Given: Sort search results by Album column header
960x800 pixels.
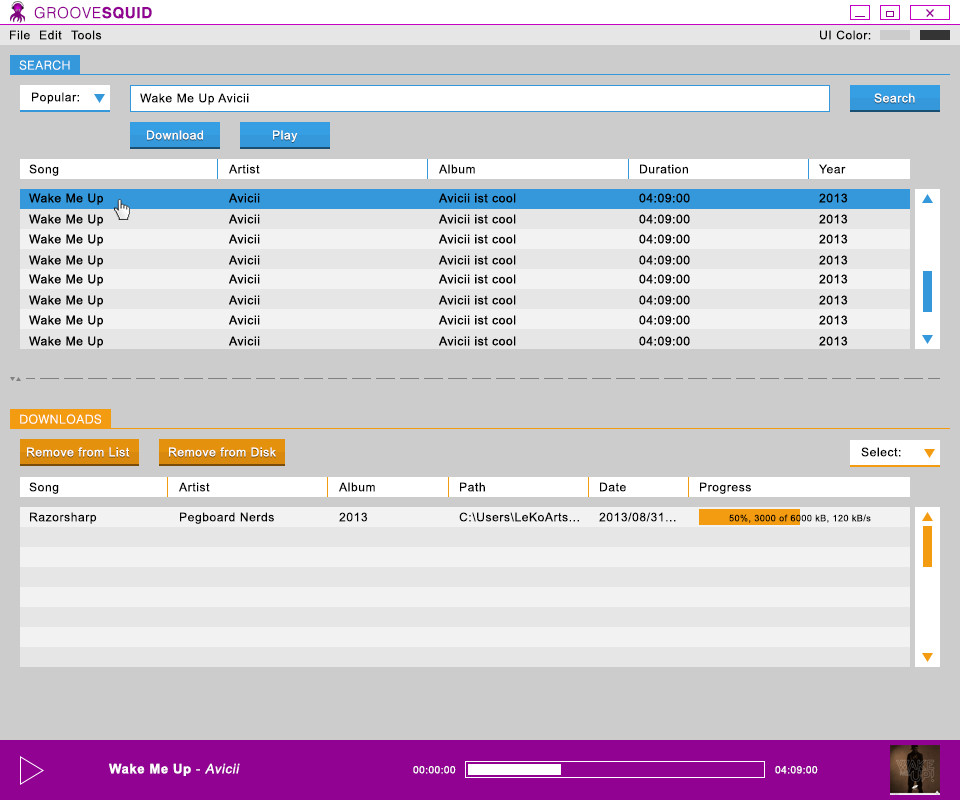Looking at the screenshot, I should click(528, 169).
